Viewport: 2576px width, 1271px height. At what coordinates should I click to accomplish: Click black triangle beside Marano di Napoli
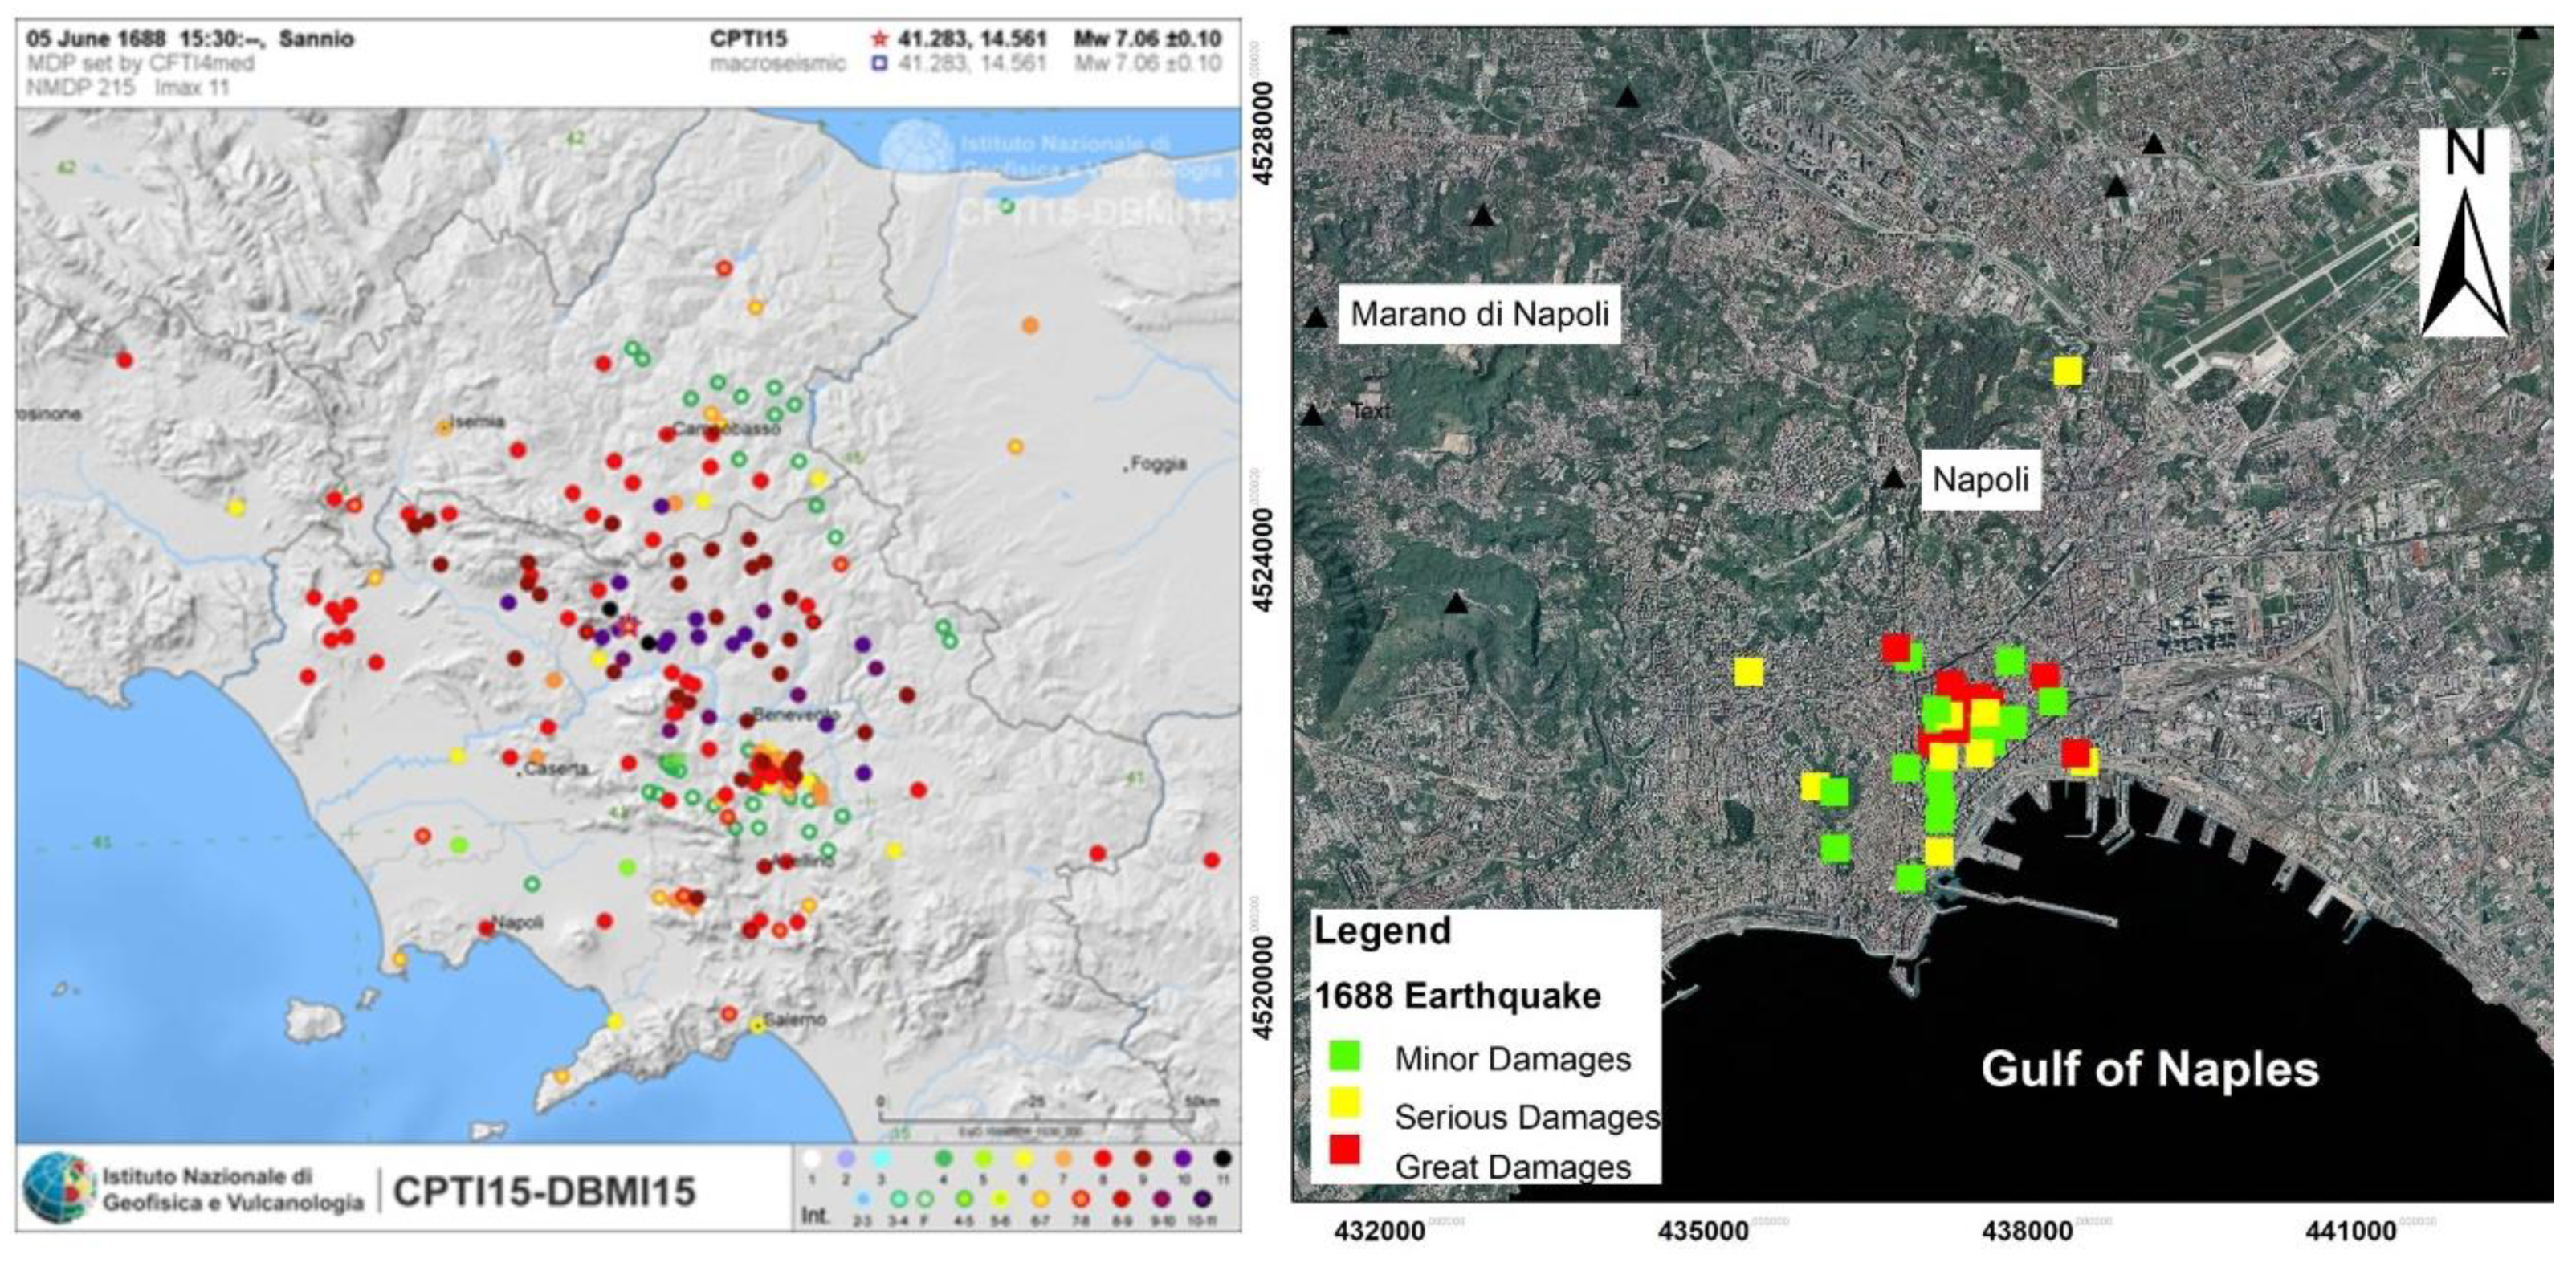pyautogui.click(x=1316, y=318)
